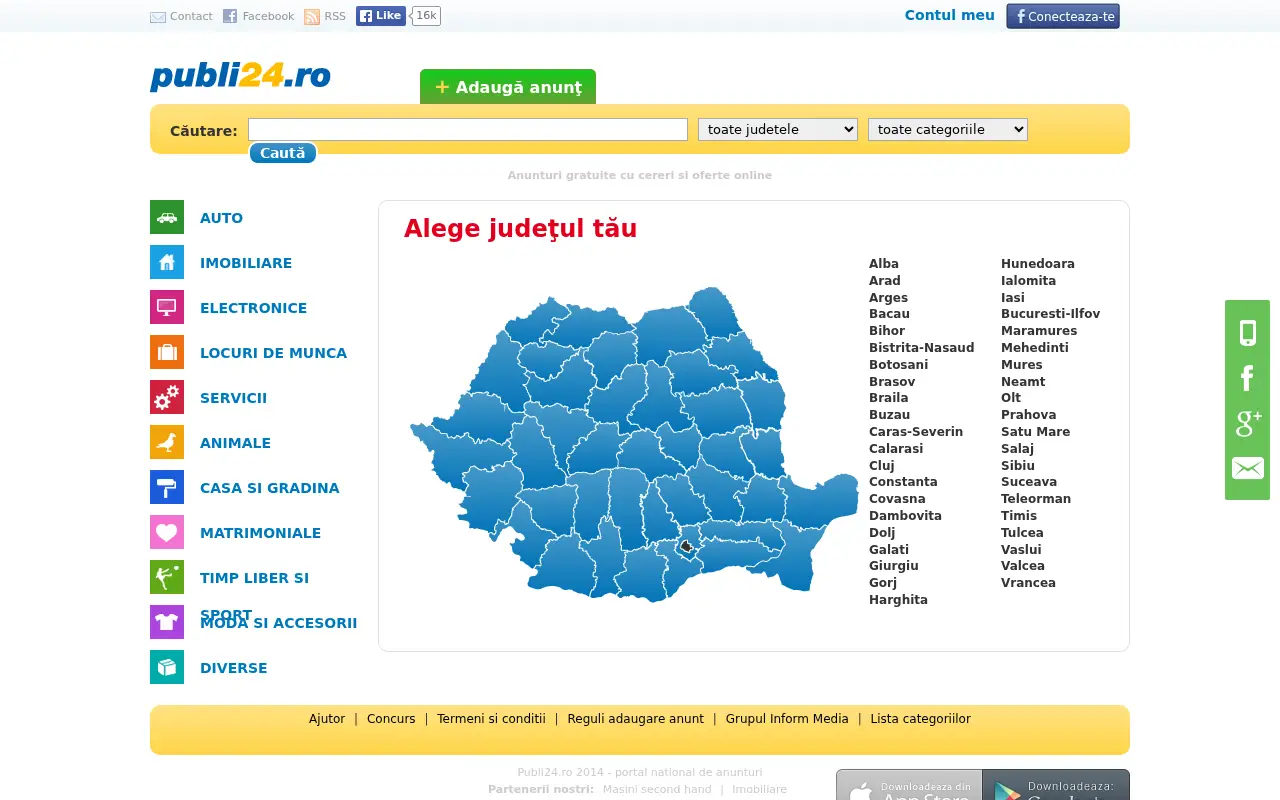Click the MATRIMONIALE heart icon
This screenshot has width=1280, height=800.
167,532
